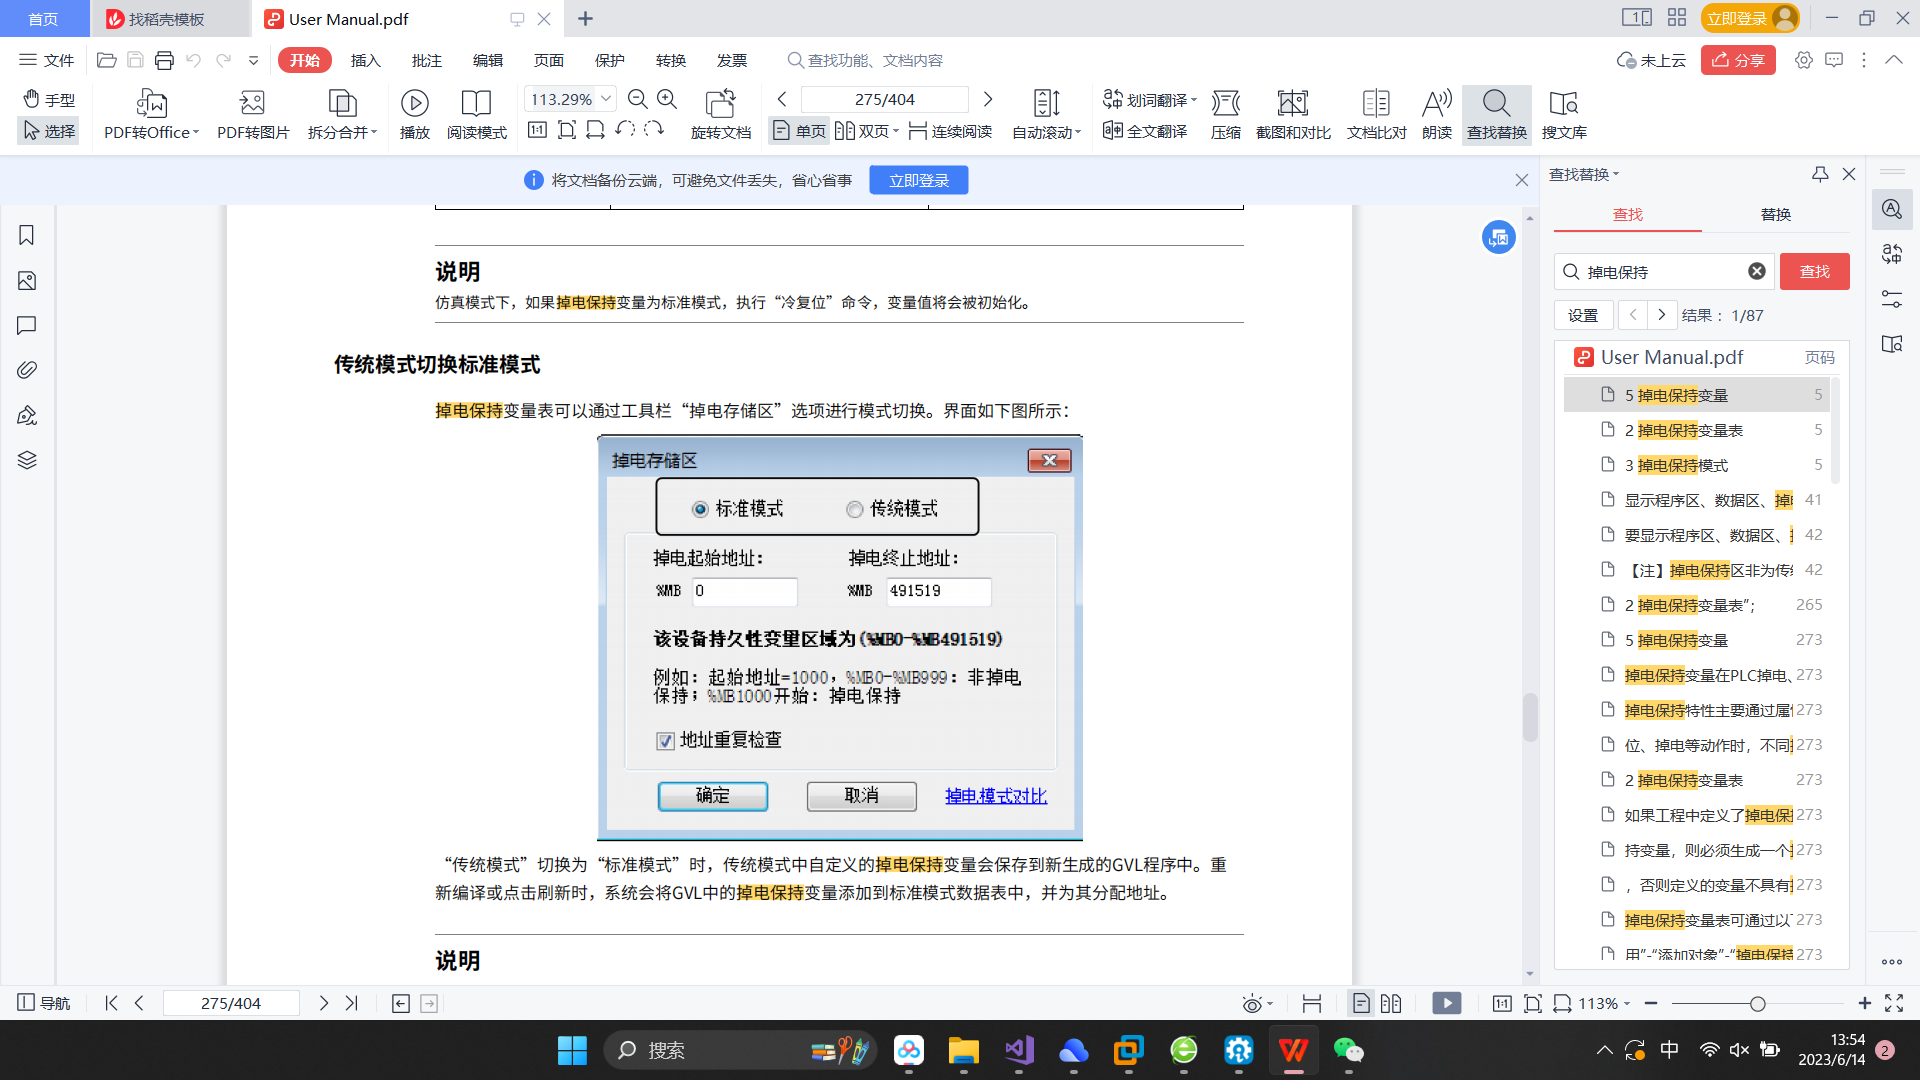Click 设置 in search panel

point(1583,315)
